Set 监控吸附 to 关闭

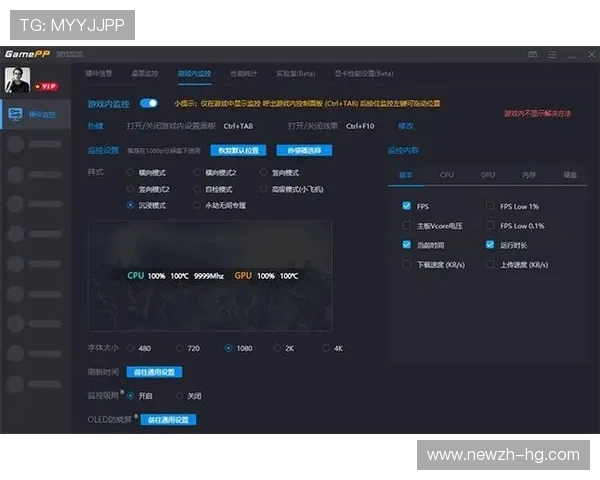(x=179, y=396)
